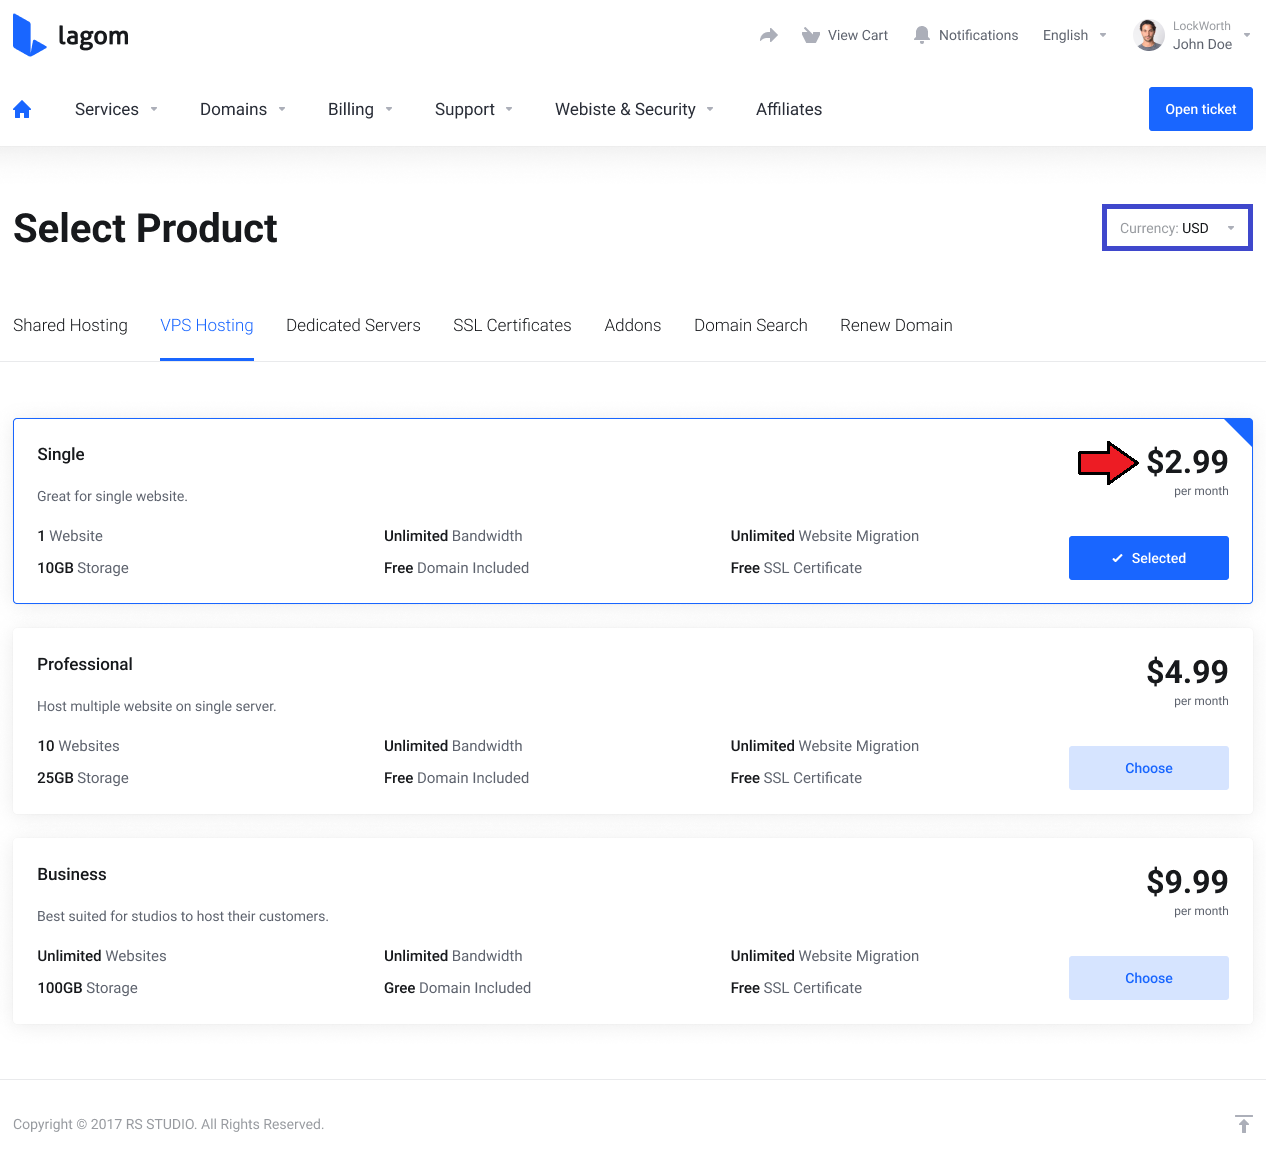1267x1168 pixels.
Task: Click the share arrow icon in header
Action: 768,35
